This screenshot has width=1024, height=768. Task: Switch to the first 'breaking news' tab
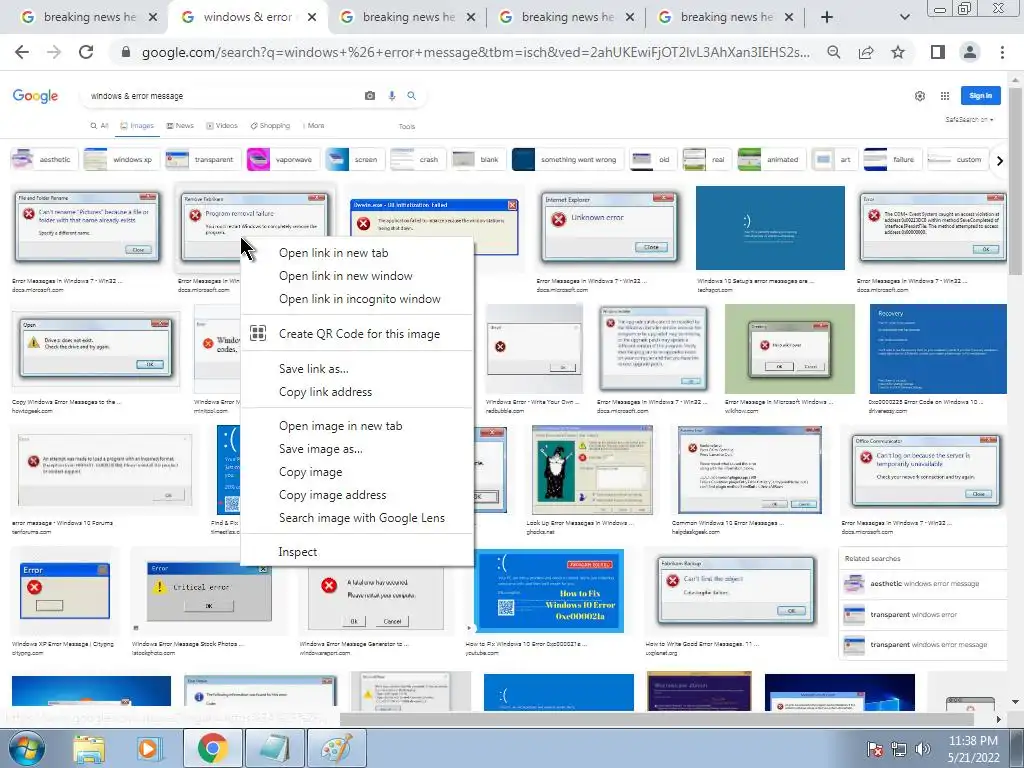click(x=89, y=17)
